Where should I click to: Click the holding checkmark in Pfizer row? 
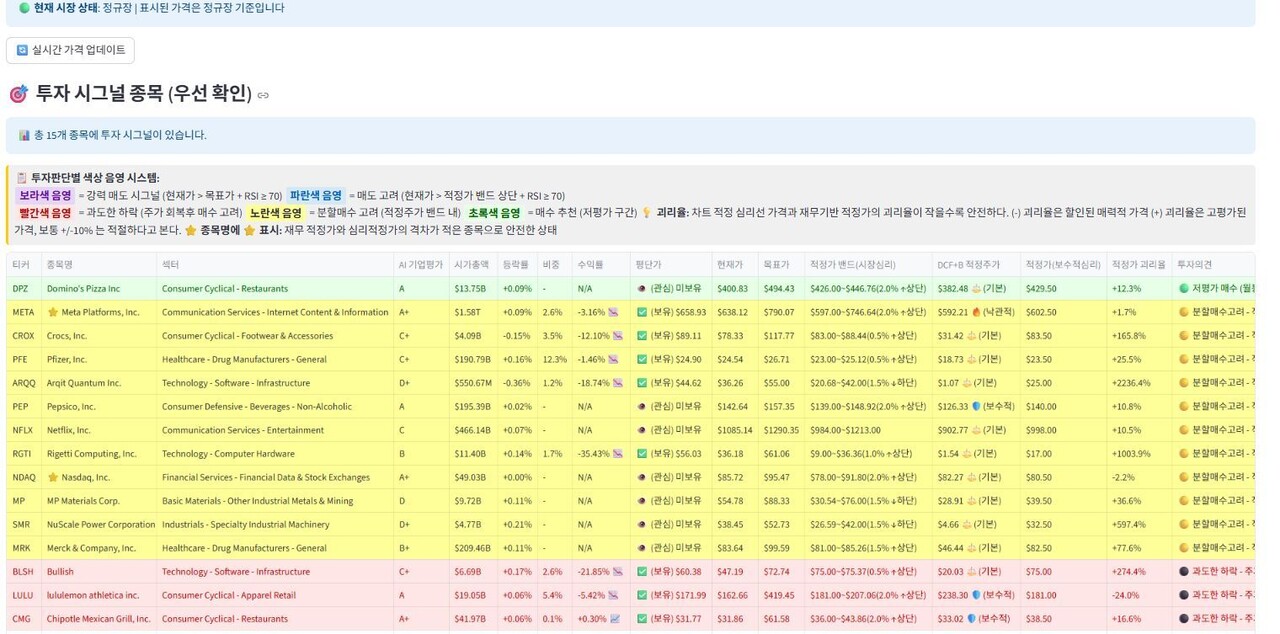(642, 360)
